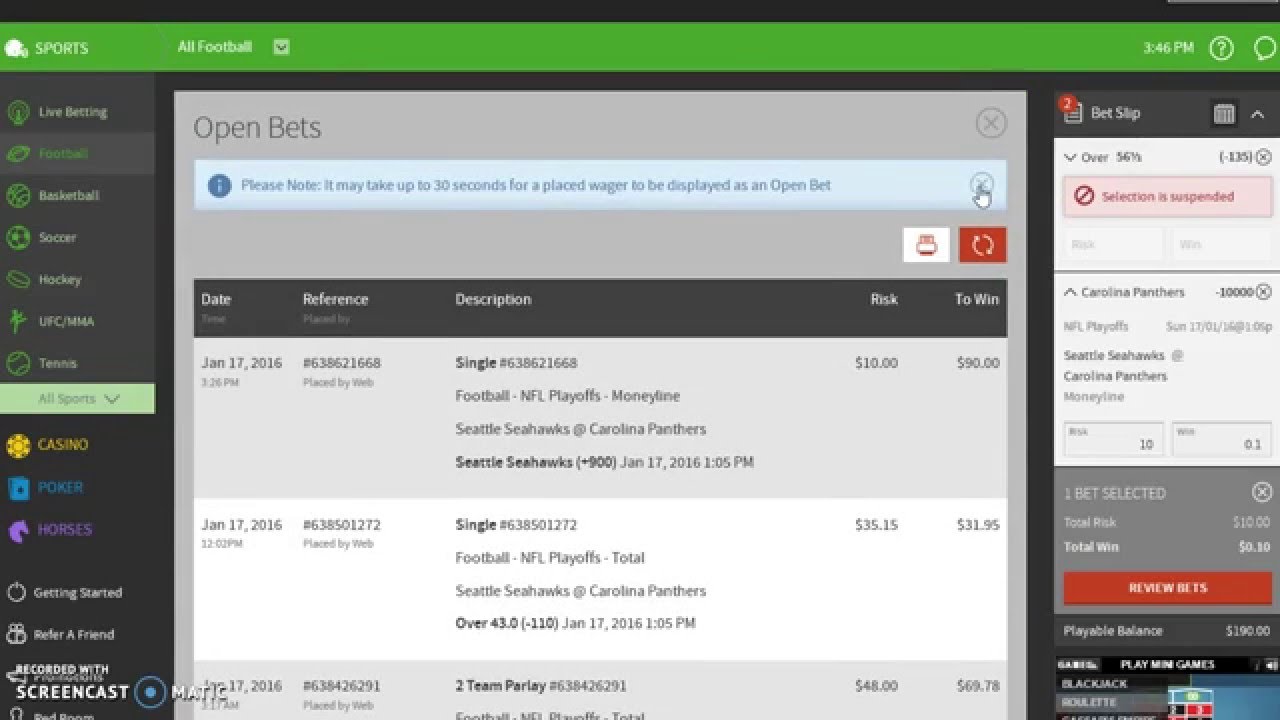
Task: Remove the Over selection from bet slip
Action: [x=1263, y=157]
